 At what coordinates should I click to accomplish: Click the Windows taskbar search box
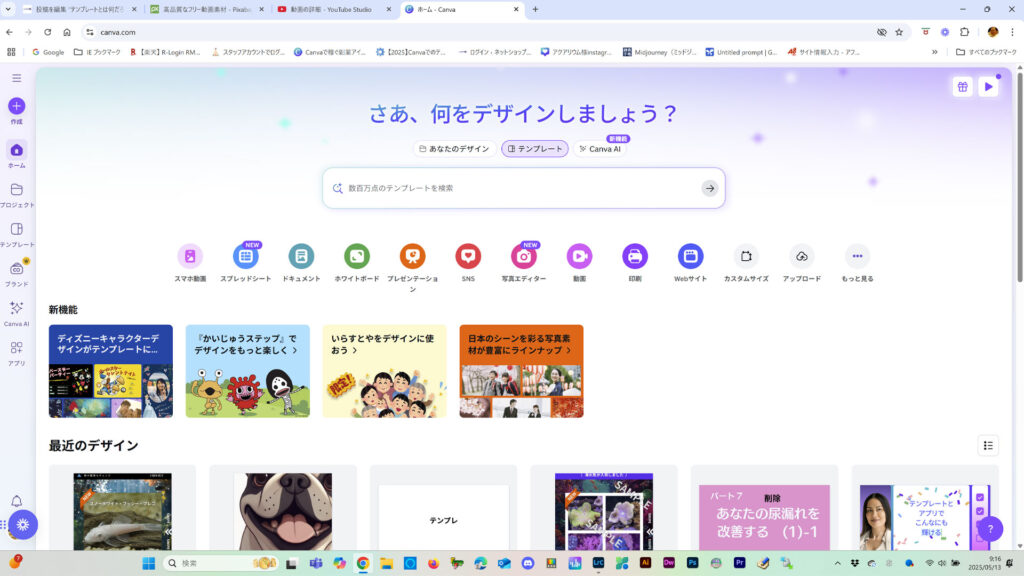pos(221,563)
